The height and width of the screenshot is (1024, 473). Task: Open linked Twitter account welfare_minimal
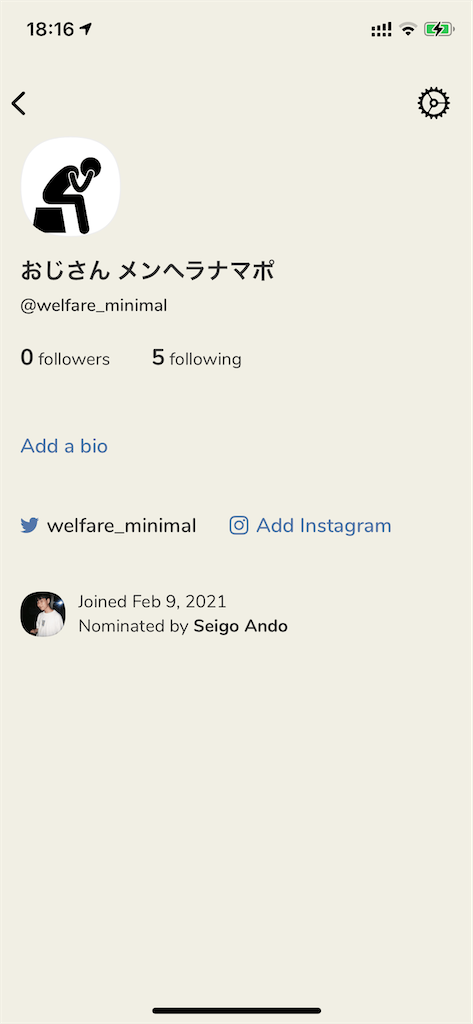coord(122,526)
